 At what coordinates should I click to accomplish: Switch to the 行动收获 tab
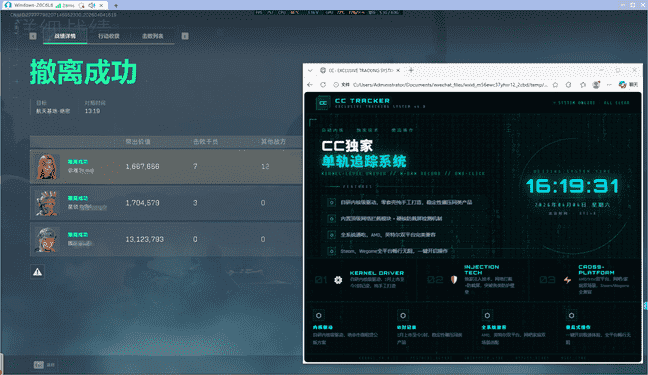point(109,36)
